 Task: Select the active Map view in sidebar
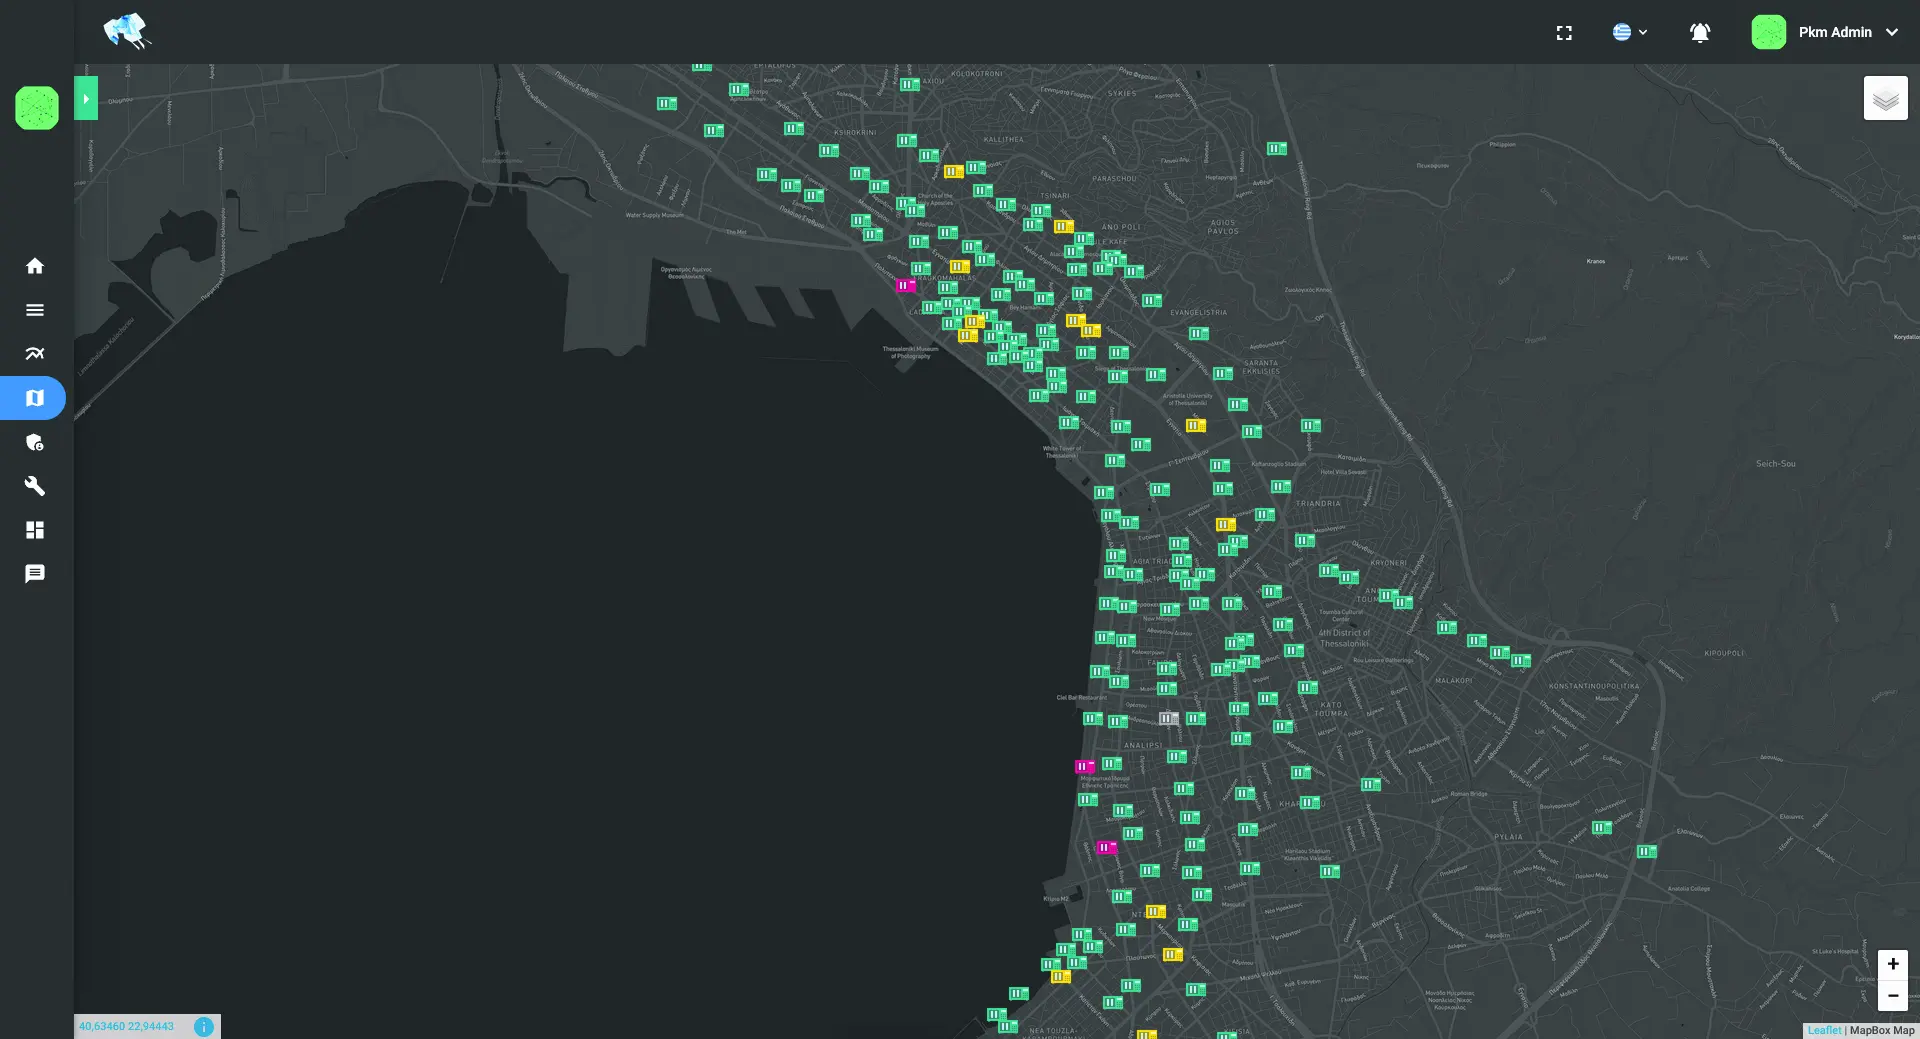coord(35,398)
